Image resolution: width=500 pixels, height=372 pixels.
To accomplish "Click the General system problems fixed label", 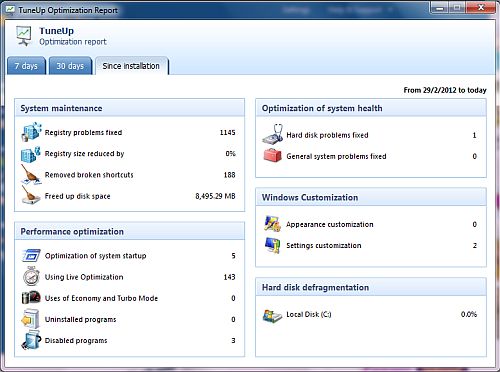I will [x=336, y=156].
